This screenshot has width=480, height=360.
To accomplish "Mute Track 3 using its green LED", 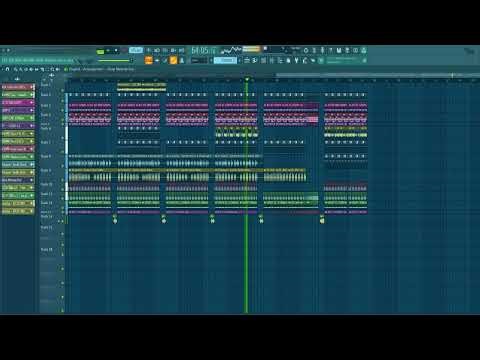I will (x=62, y=110).
